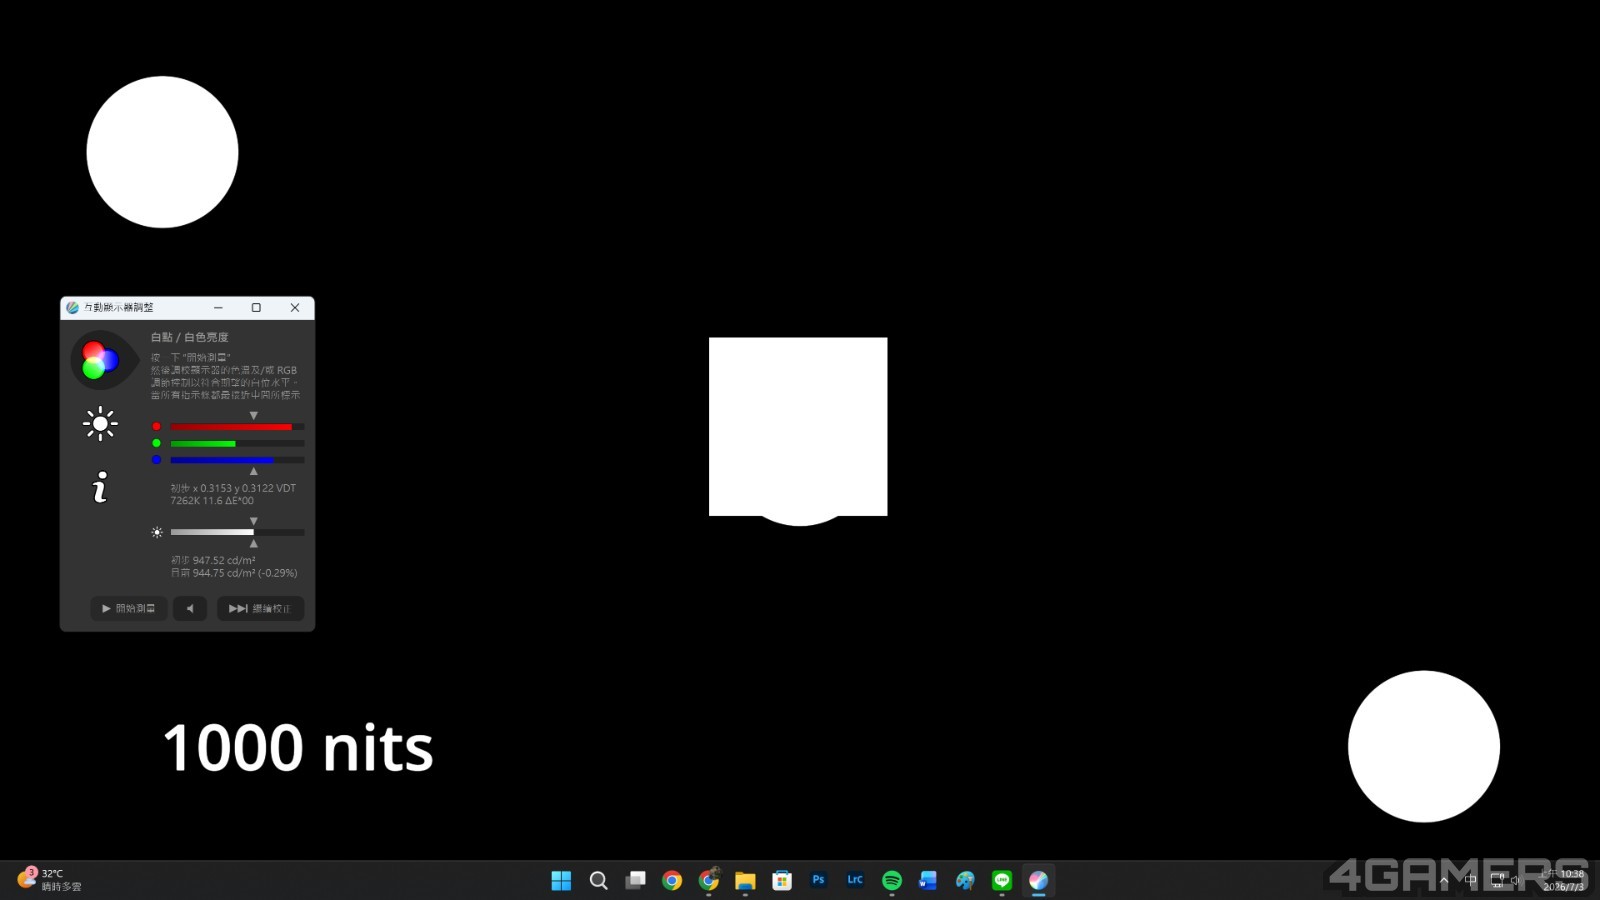This screenshot has height=900, width=1600.
Task: Open Lightroom Classic from the taskbar
Action: [x=855, y=880]
